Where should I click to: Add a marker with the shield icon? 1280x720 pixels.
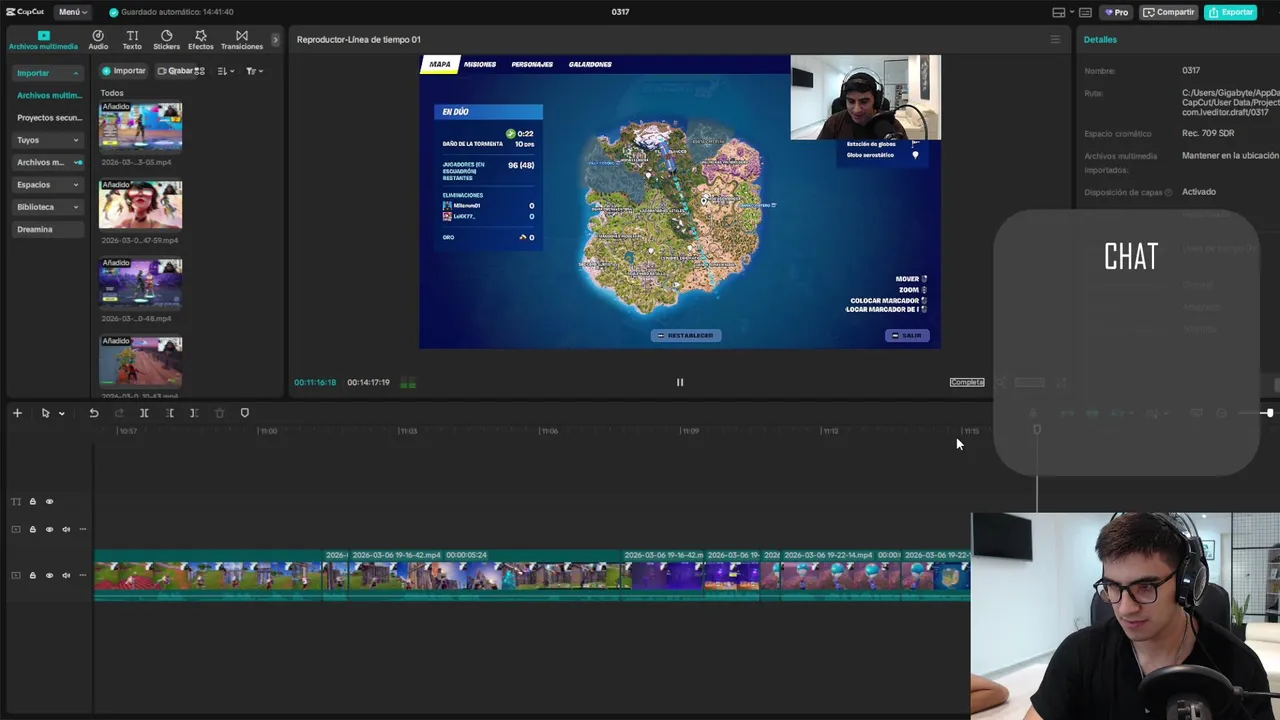click(245, 413)
